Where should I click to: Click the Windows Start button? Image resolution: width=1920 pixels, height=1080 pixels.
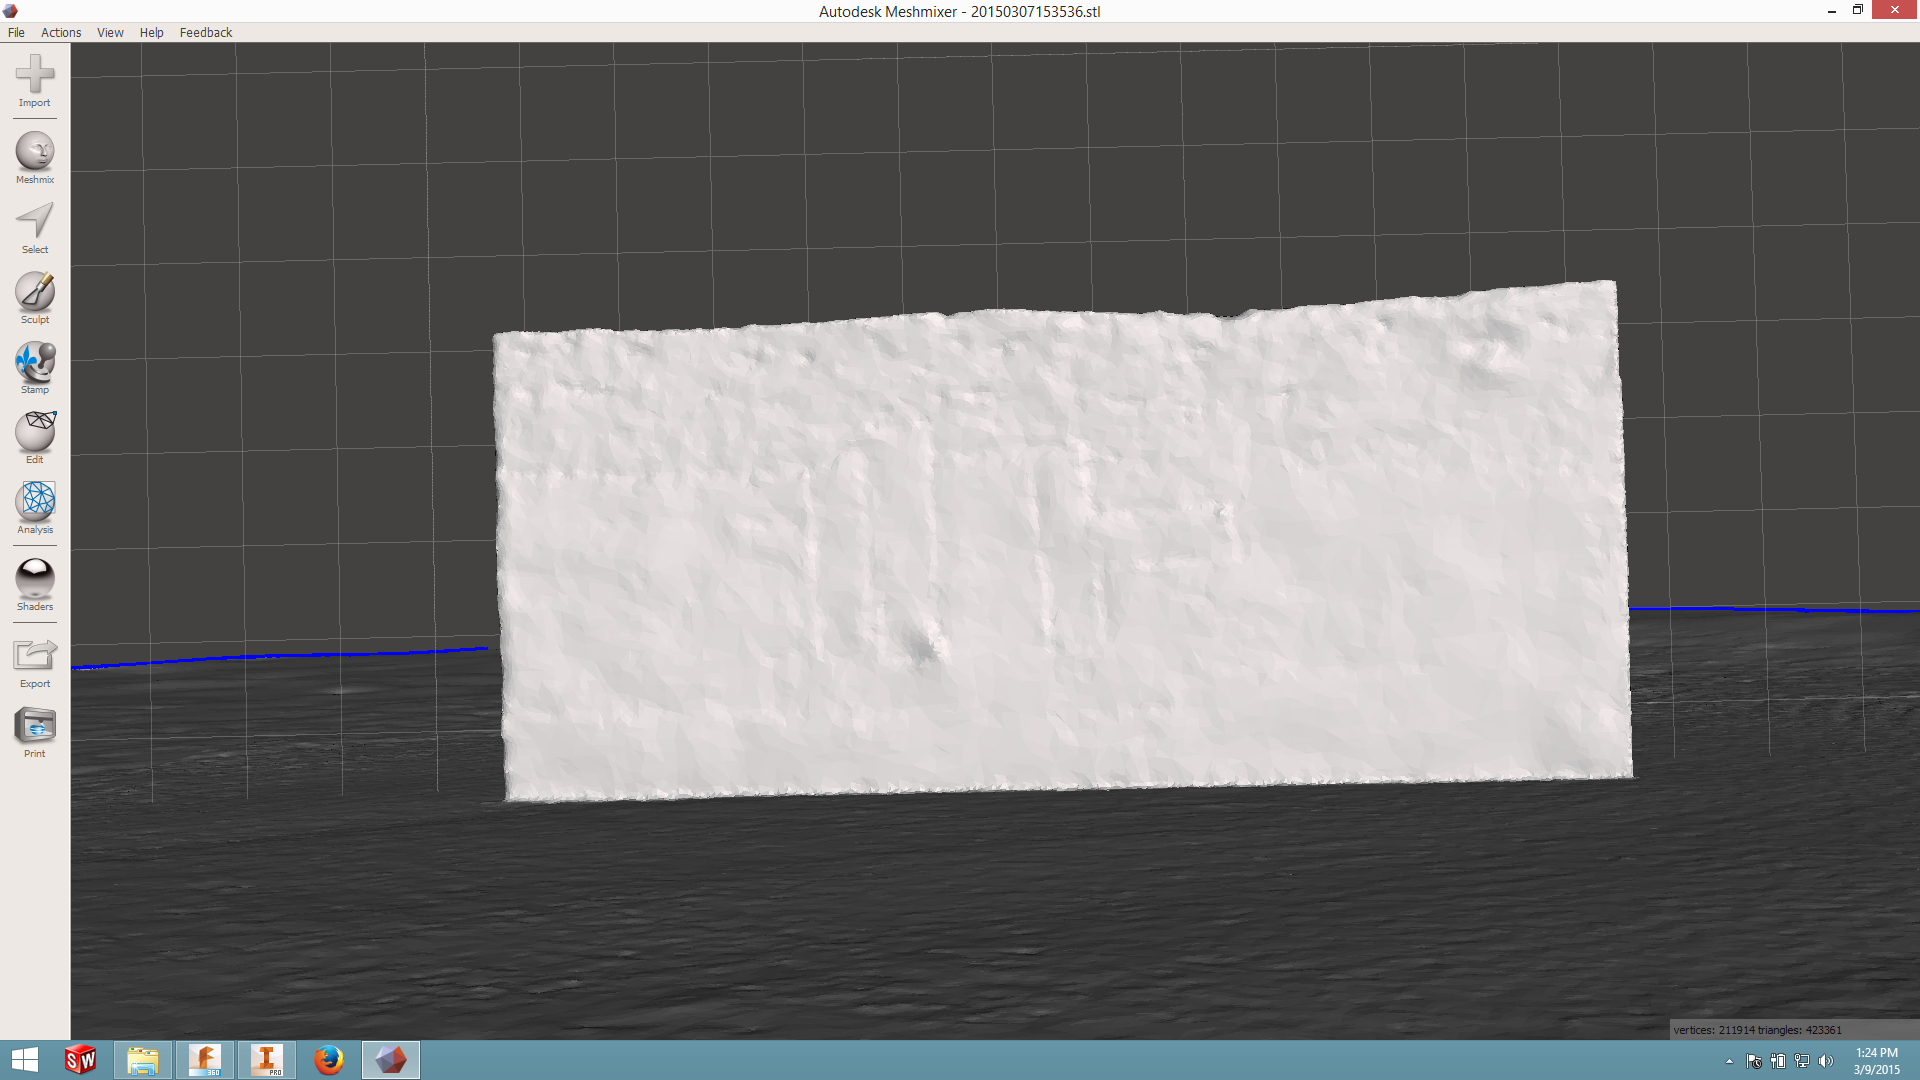(25, 1060)
